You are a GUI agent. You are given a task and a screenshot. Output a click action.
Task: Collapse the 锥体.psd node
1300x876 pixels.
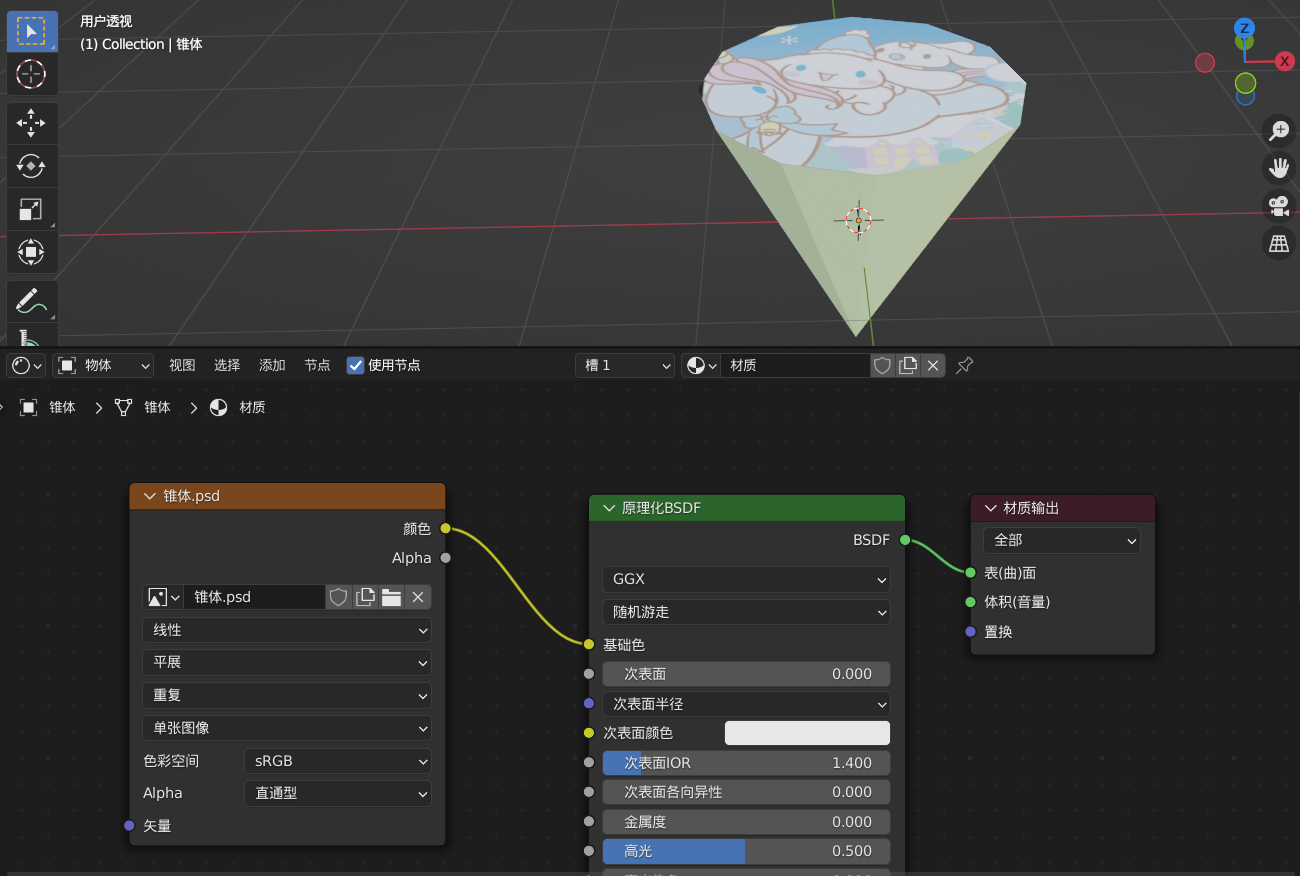coord(151,496)
